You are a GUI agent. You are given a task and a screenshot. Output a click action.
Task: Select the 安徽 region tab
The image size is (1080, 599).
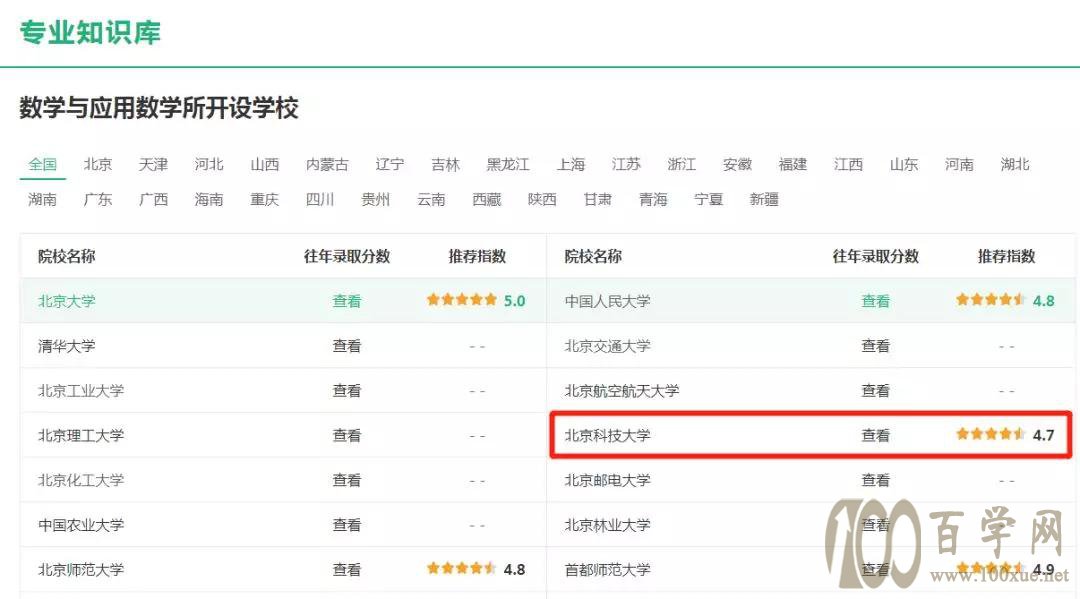(x=737, y=165)
